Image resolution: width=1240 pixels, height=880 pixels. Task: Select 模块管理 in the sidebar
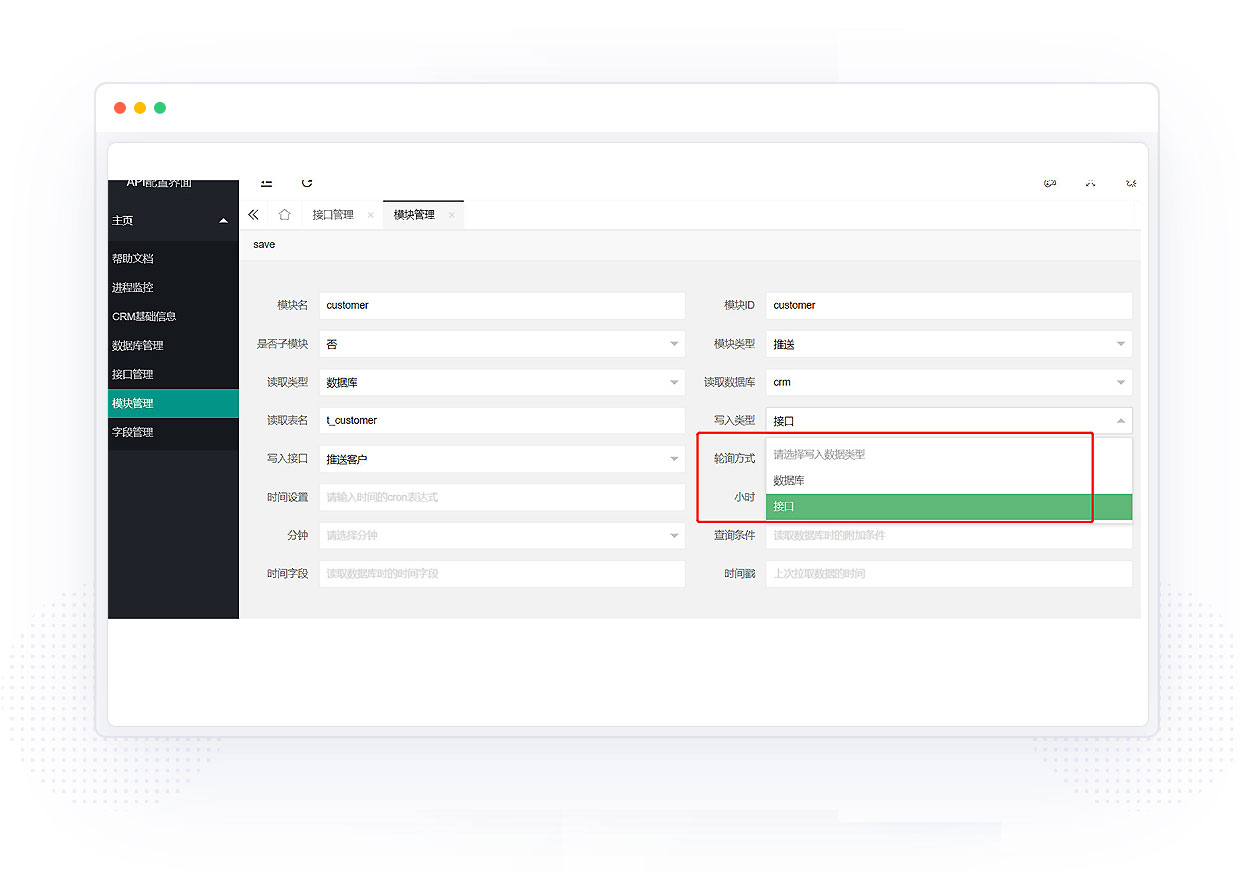coord(173,403)
